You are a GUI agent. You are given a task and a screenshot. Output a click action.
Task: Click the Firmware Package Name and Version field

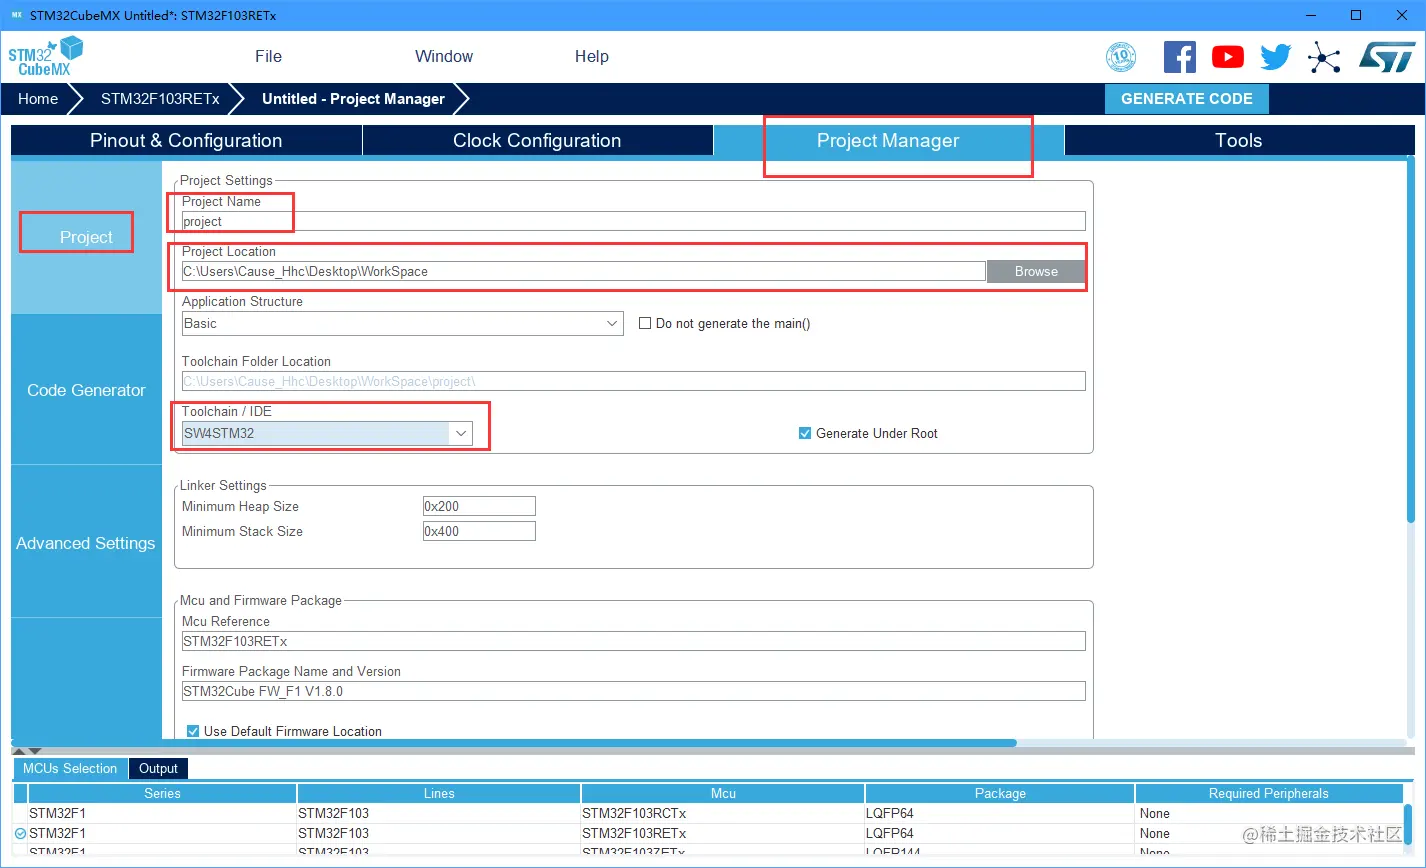[x=633, y=691]
